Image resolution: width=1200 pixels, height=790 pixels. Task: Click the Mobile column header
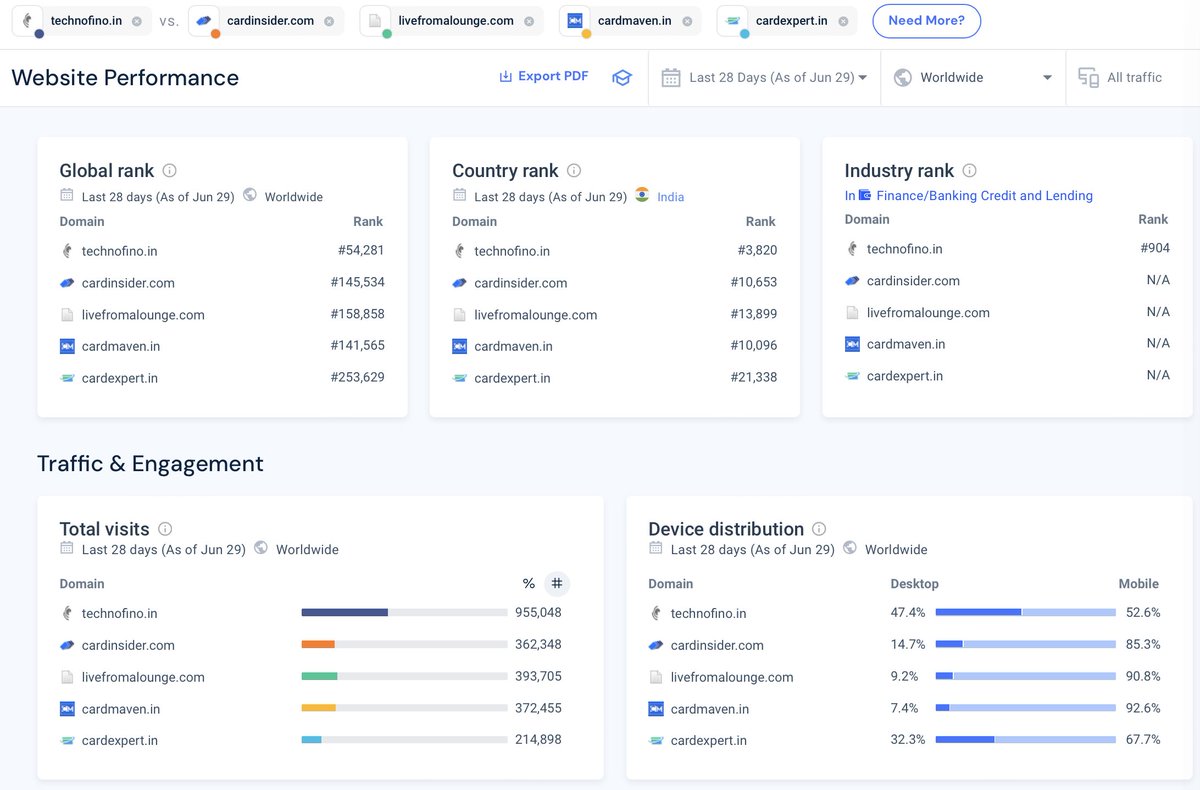click(1139, 584)
